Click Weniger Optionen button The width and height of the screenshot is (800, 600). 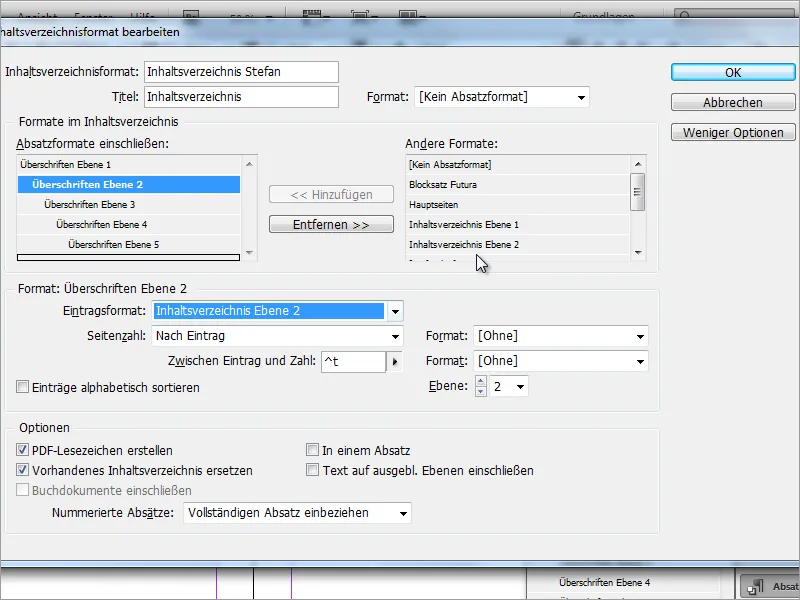(733, 133)
